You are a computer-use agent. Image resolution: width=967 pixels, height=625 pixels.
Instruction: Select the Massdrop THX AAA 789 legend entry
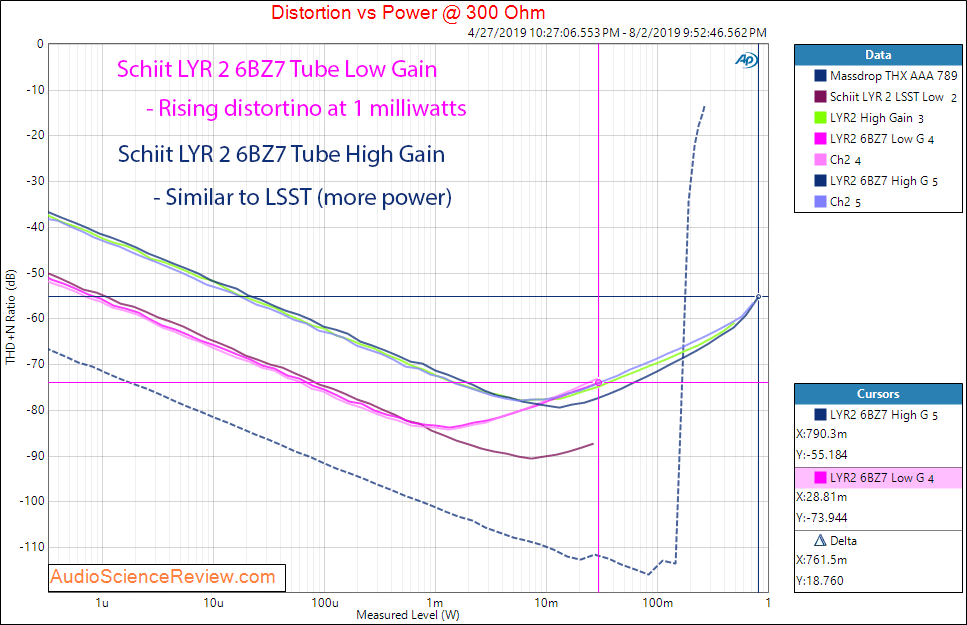[893, 76]
